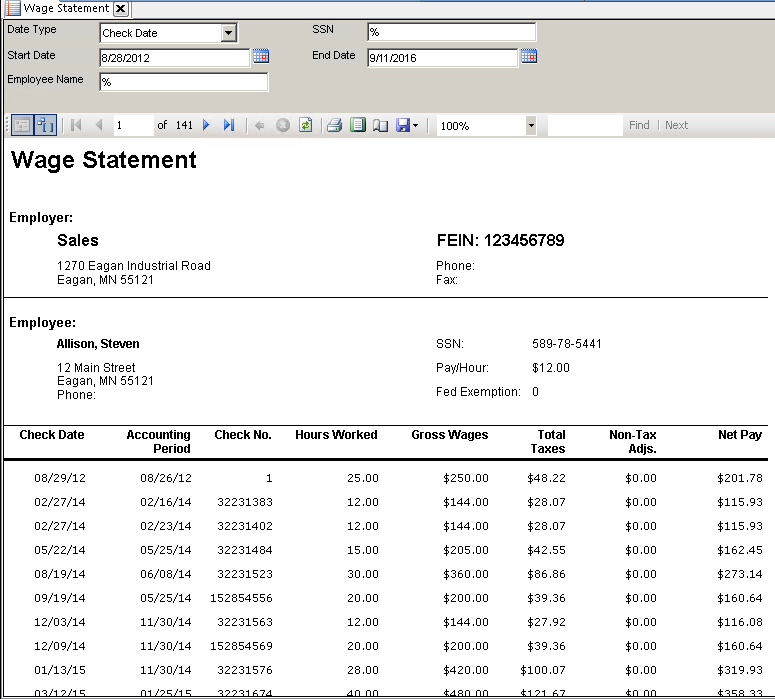Image resolution: width=775 pixels, height=699 pixels.
Task: Go to first page of report
Action: tap(76, 125)
